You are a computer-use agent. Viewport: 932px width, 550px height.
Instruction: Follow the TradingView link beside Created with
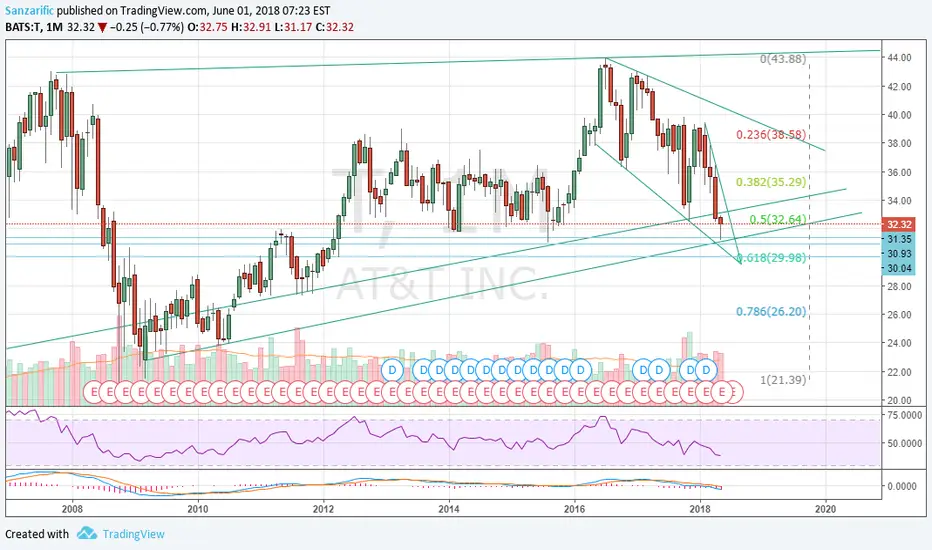coord(134,534)
